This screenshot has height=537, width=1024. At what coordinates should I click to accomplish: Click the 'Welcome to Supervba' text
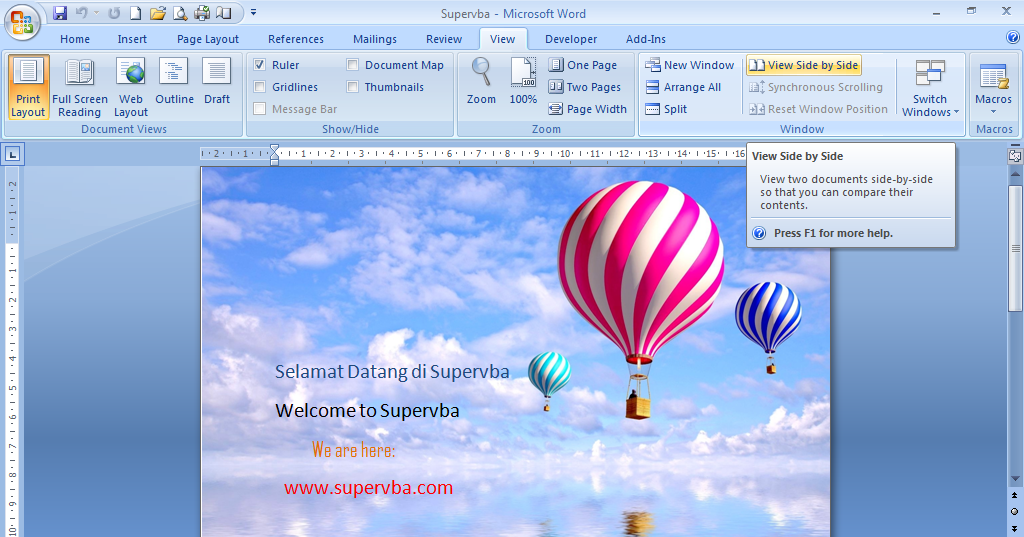(367, 410)
